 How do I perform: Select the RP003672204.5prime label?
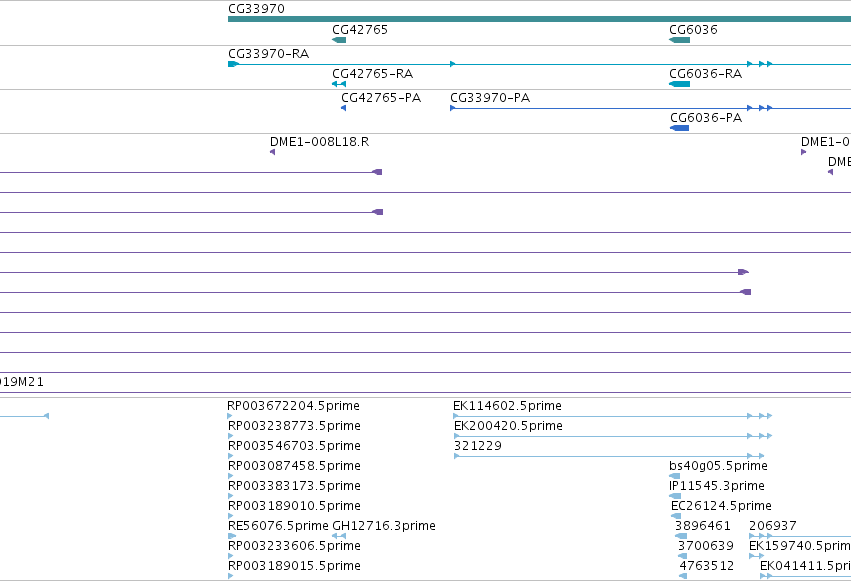293,406
